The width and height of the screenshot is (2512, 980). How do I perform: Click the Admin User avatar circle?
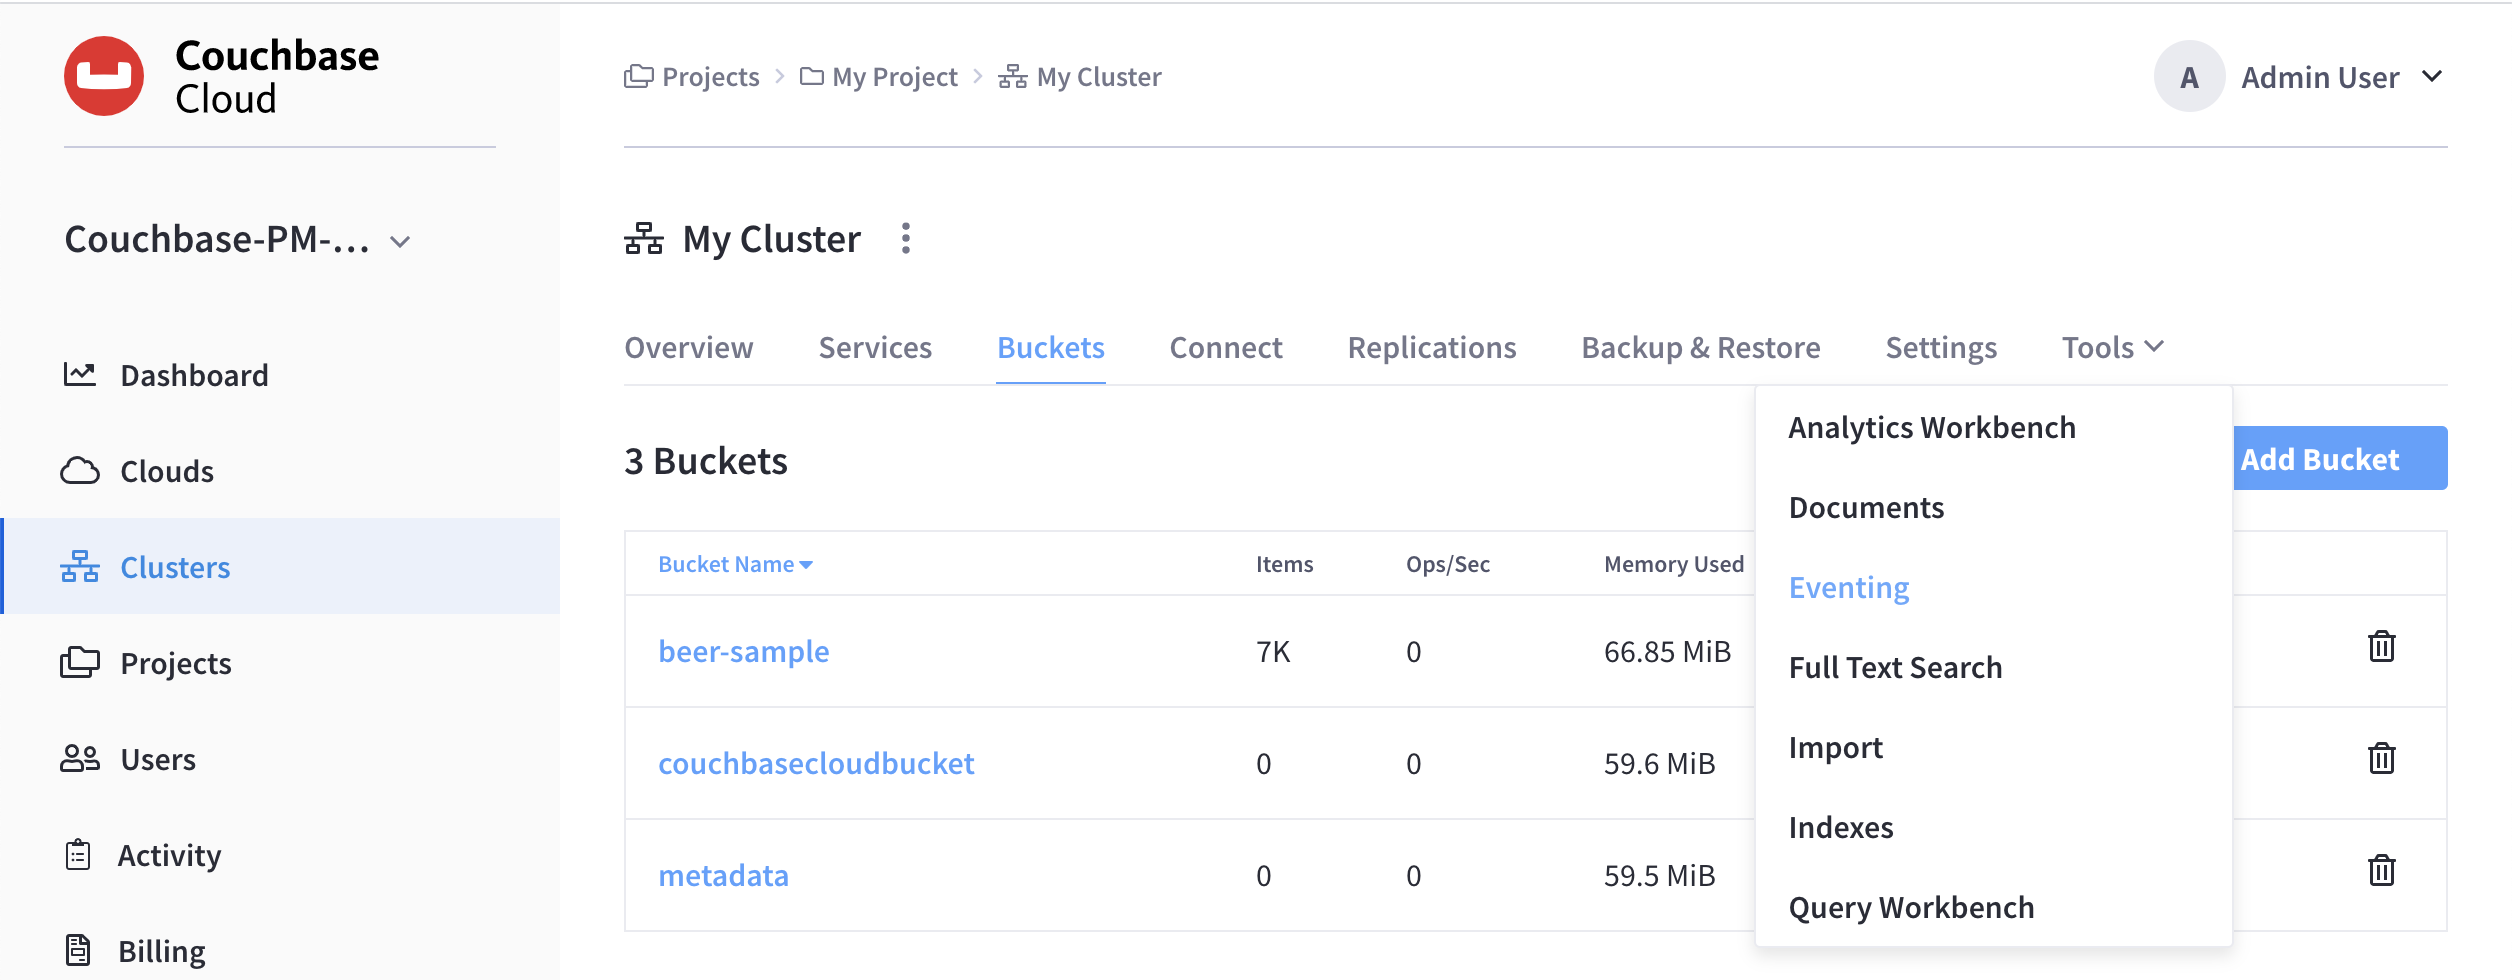pos(2188,77)
